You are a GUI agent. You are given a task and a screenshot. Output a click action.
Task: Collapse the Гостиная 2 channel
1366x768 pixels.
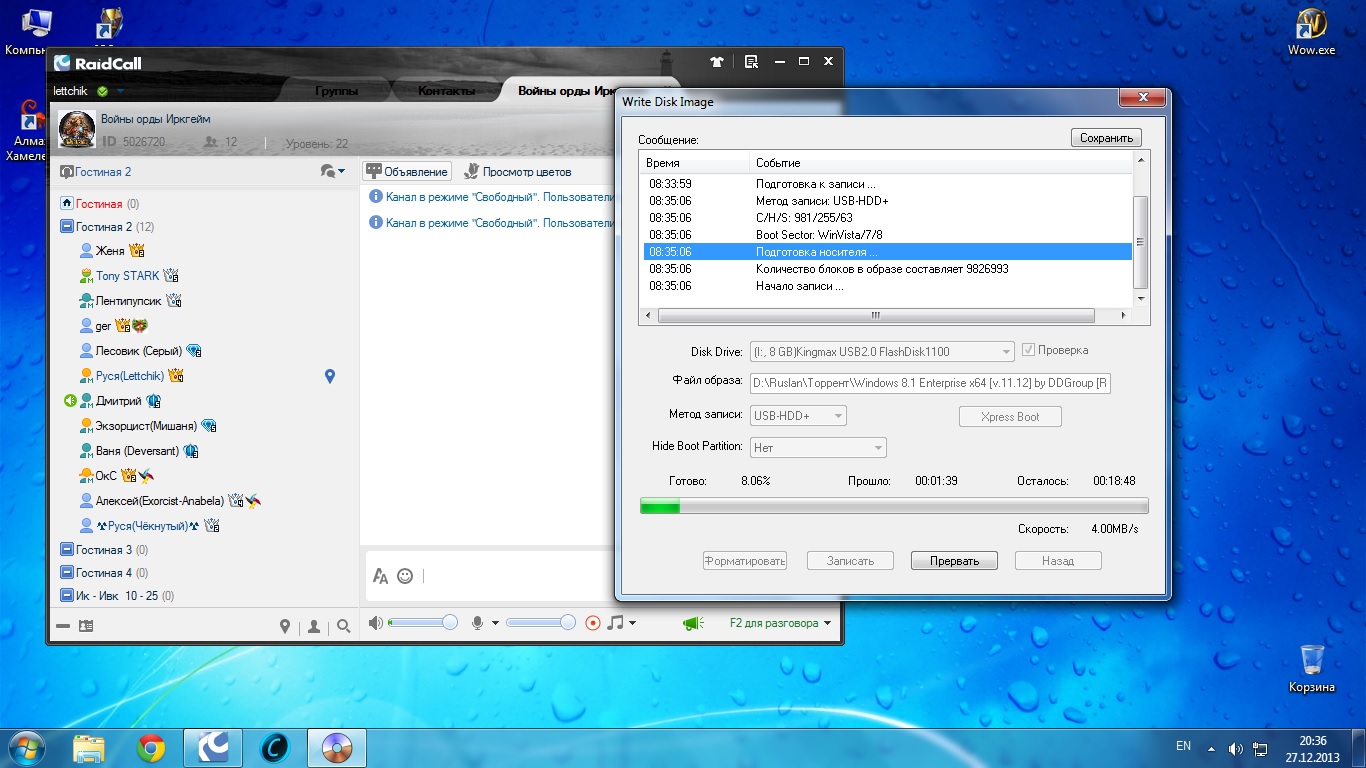(x=67, y=227)
